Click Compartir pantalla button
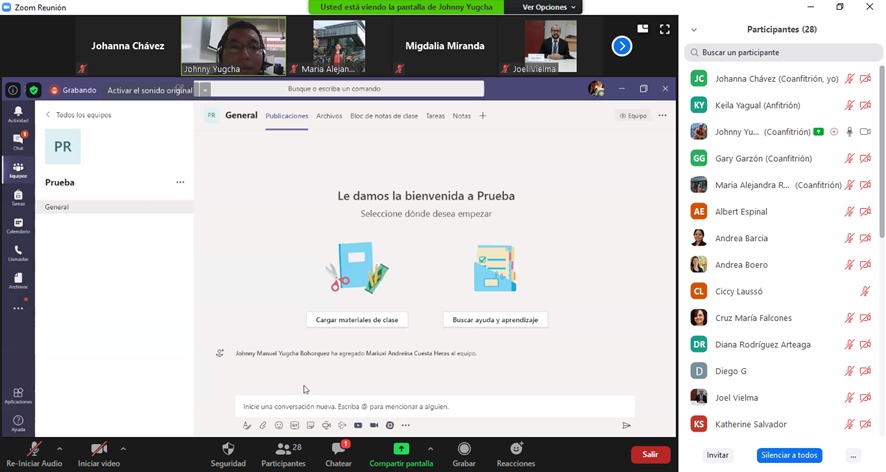This screenshot has width=886, height=472. [x=401, y=455]
